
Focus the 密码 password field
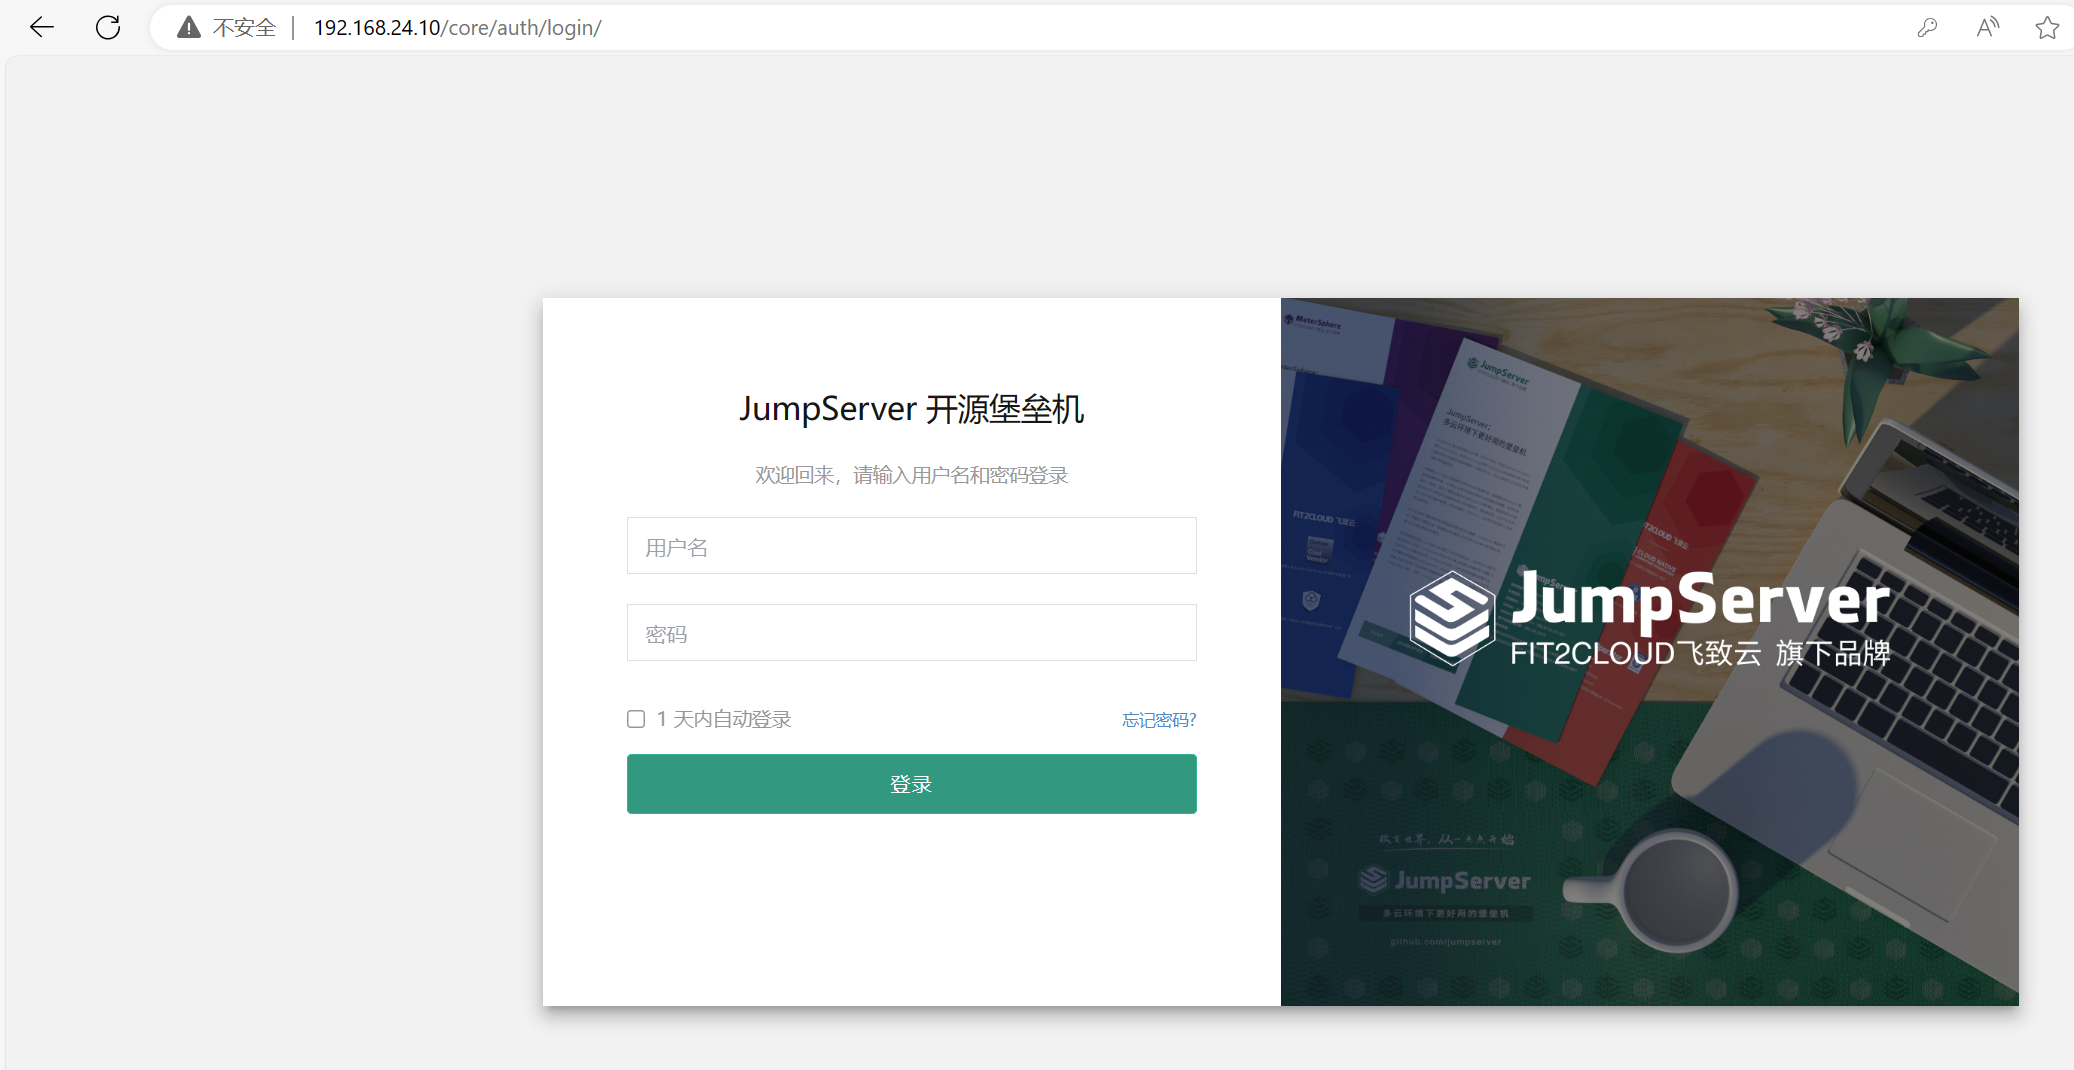tap(911, 632)
